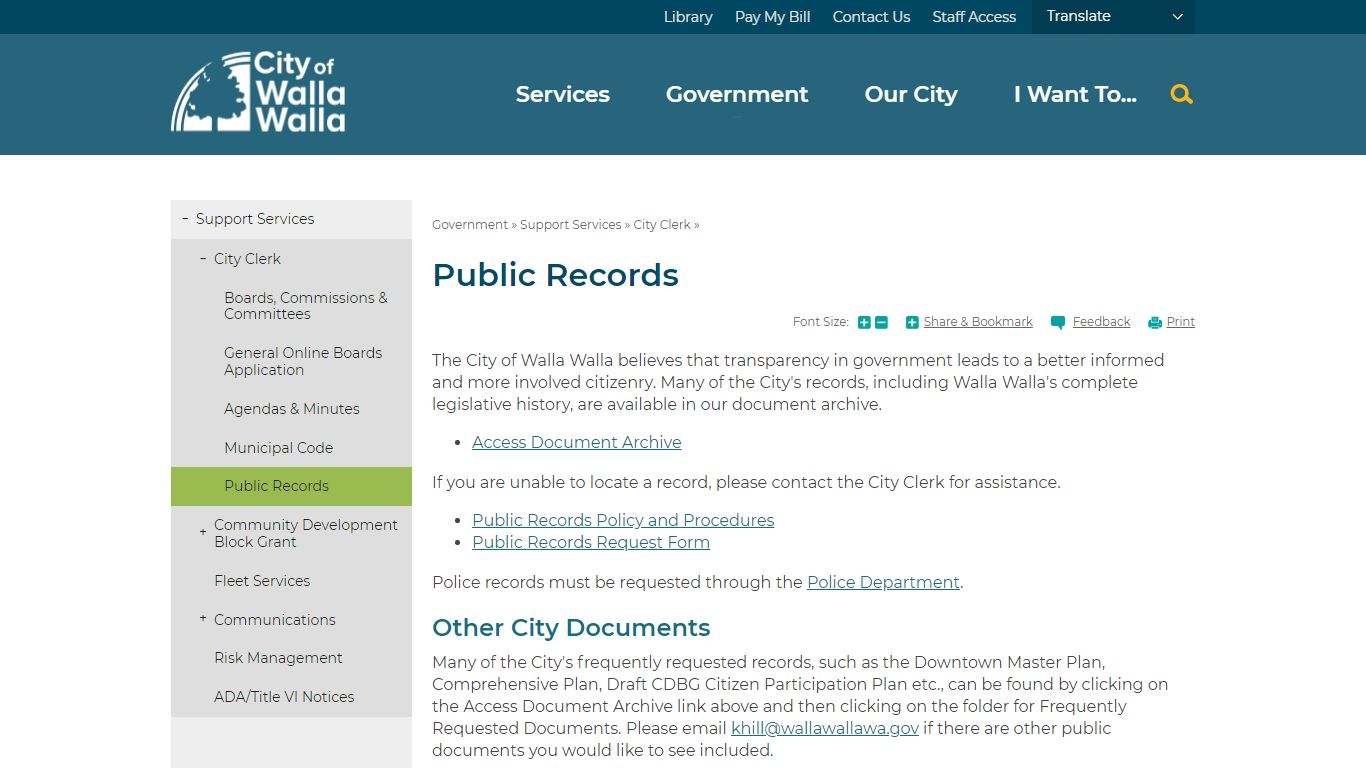Click Community Development Block Grant sidebar label
This screenshot has height=768, width=1366.
pyautogui.click(x=306, y=533)
